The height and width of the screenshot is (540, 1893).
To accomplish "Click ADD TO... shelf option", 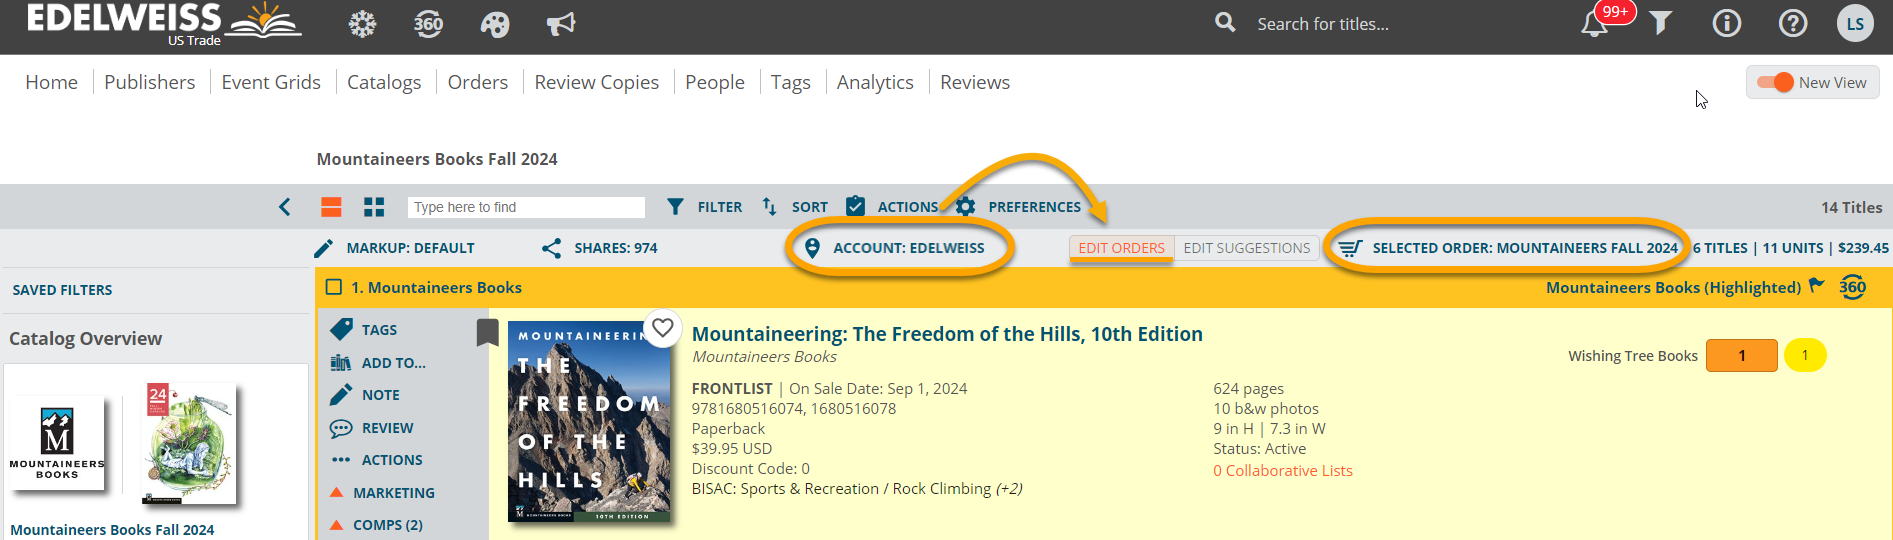I will tap(378, 363).
